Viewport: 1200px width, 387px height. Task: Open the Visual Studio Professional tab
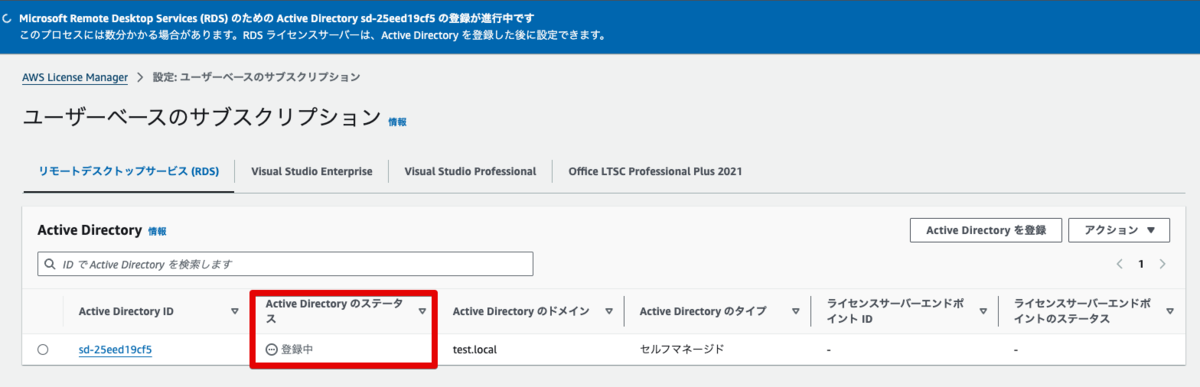pos(470,171)
